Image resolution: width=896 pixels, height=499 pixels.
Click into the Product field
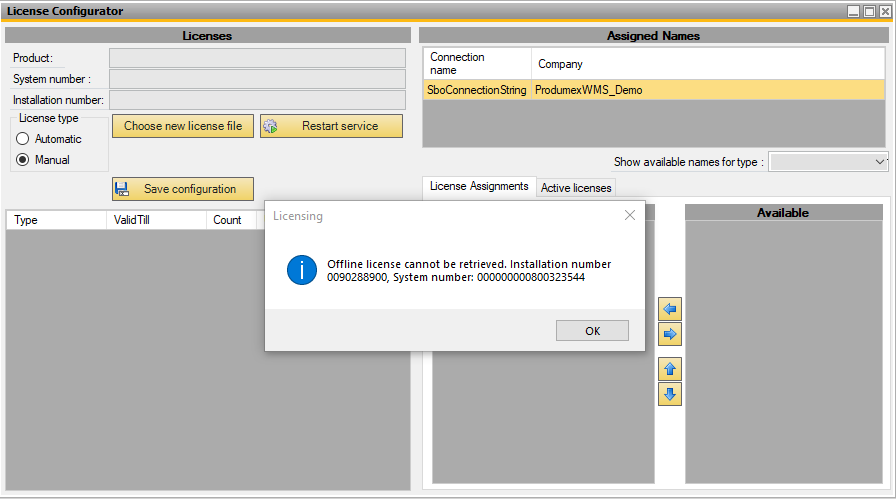click(x=257, y=58)
